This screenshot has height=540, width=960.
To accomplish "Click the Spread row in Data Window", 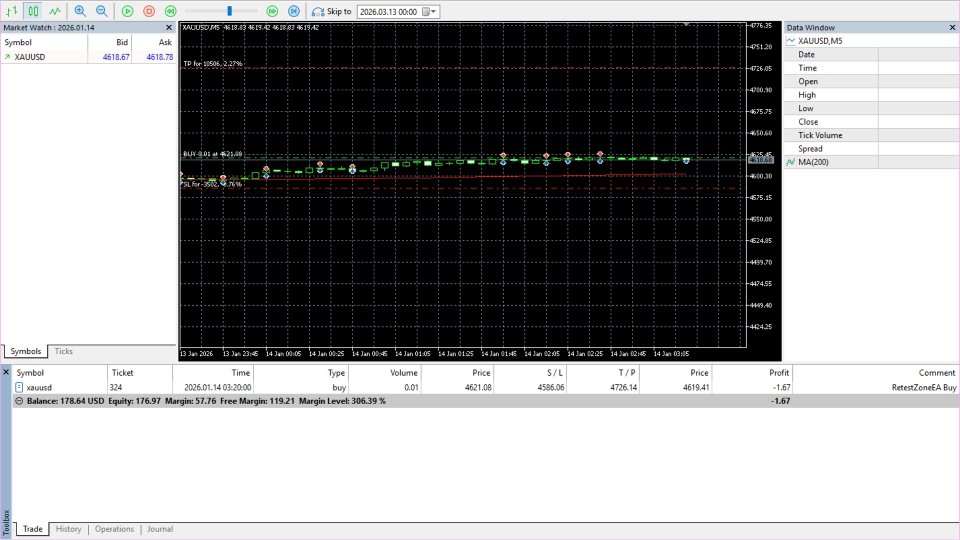I will click(871, 149).
